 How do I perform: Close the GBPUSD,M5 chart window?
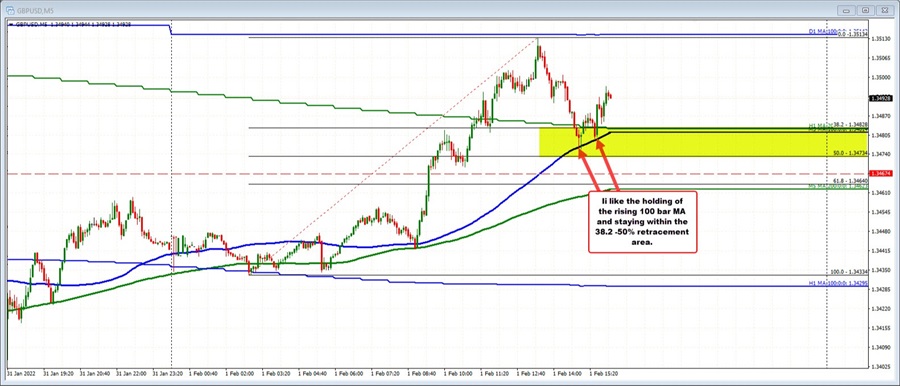coord(884,9)
